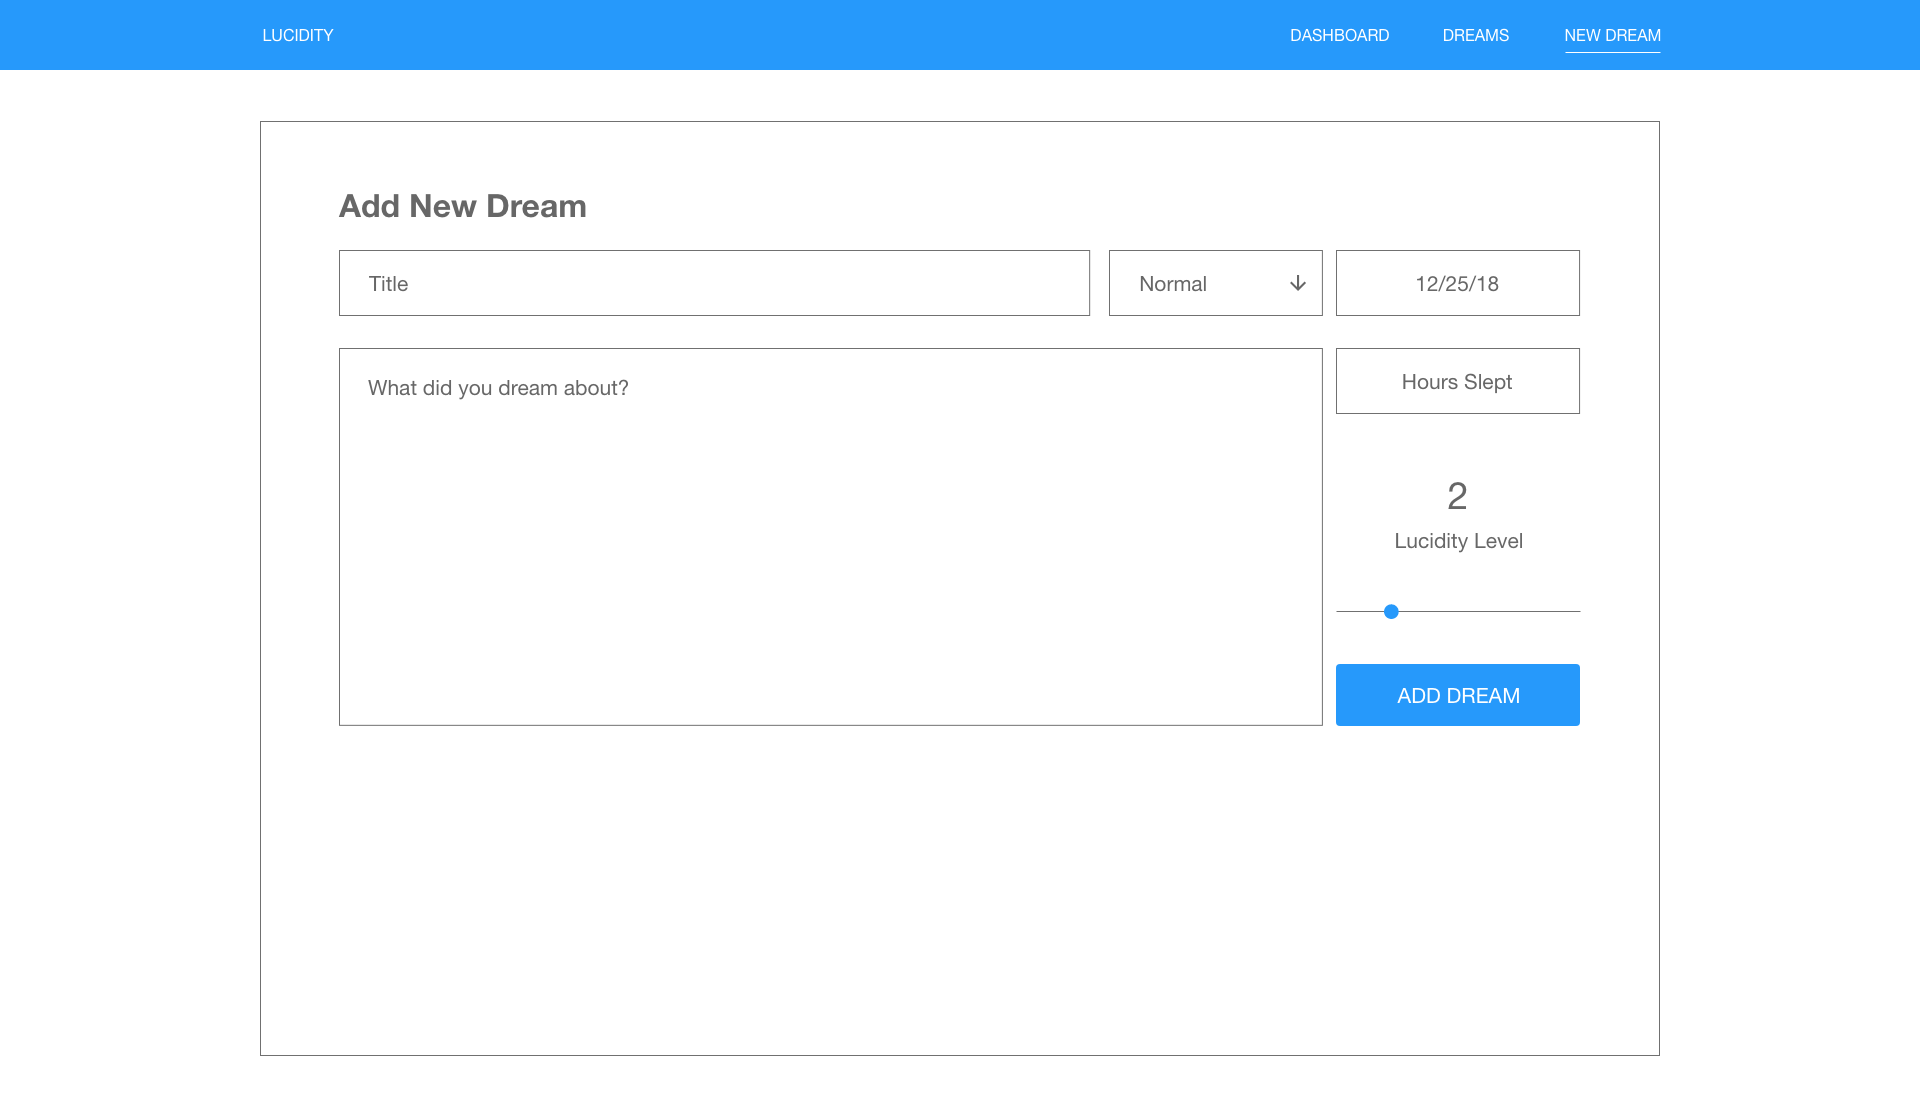Click the lucidity level slider handle
The height and width of the screenshot is (1098, 1920).
[x=1391, y=611]
